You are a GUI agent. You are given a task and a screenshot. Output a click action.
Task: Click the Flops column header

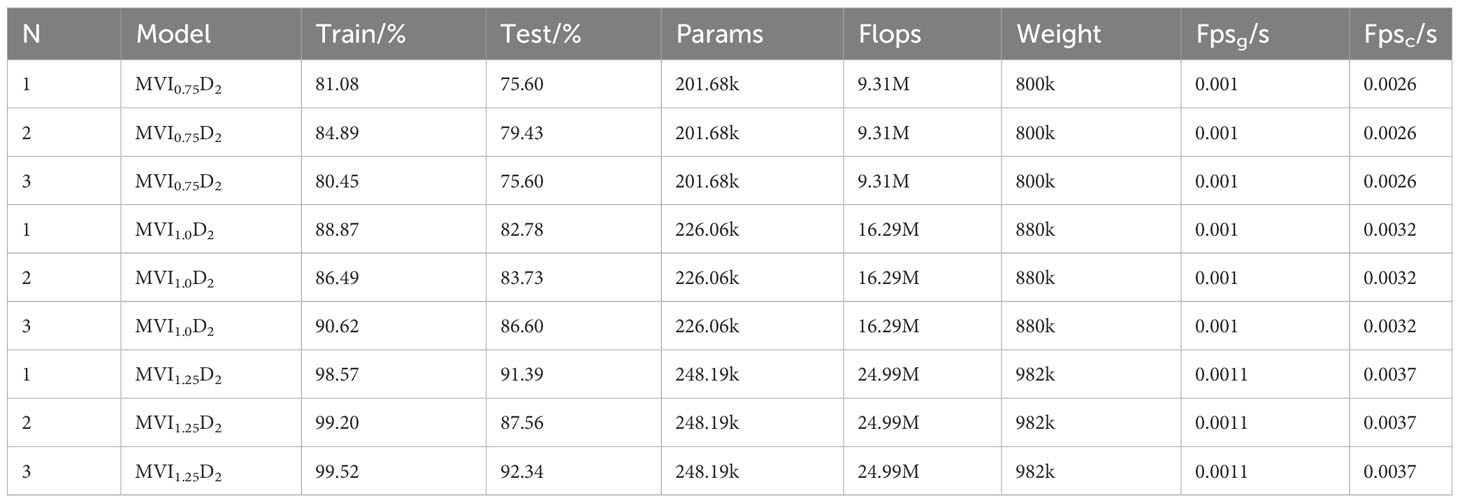tap(922, 34)
